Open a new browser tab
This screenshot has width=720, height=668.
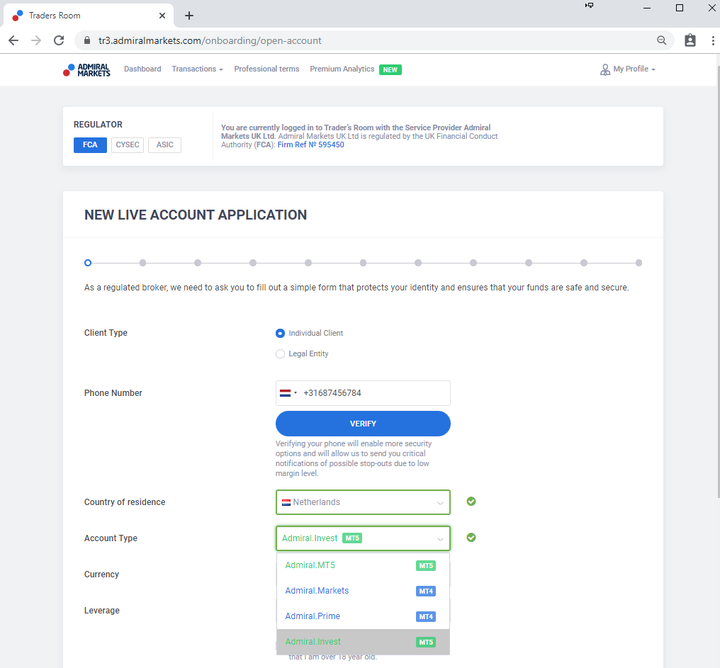189,16
